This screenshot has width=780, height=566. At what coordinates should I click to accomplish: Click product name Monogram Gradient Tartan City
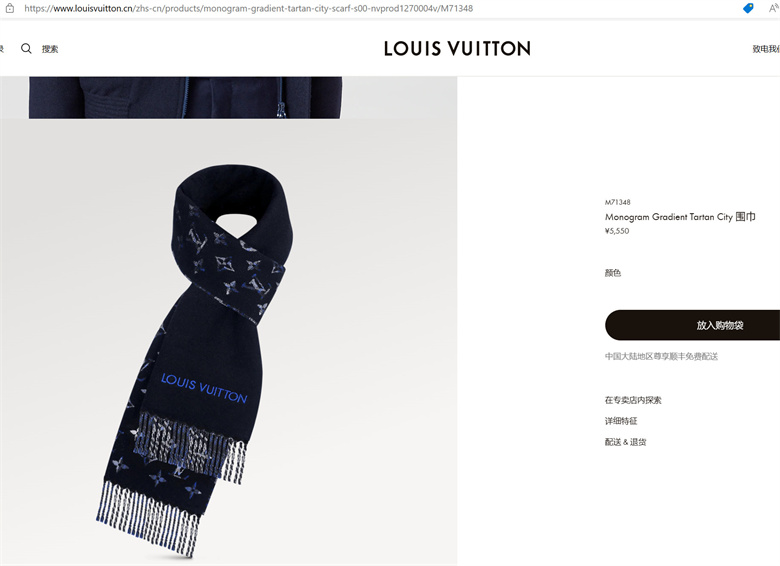click(669, 217)
